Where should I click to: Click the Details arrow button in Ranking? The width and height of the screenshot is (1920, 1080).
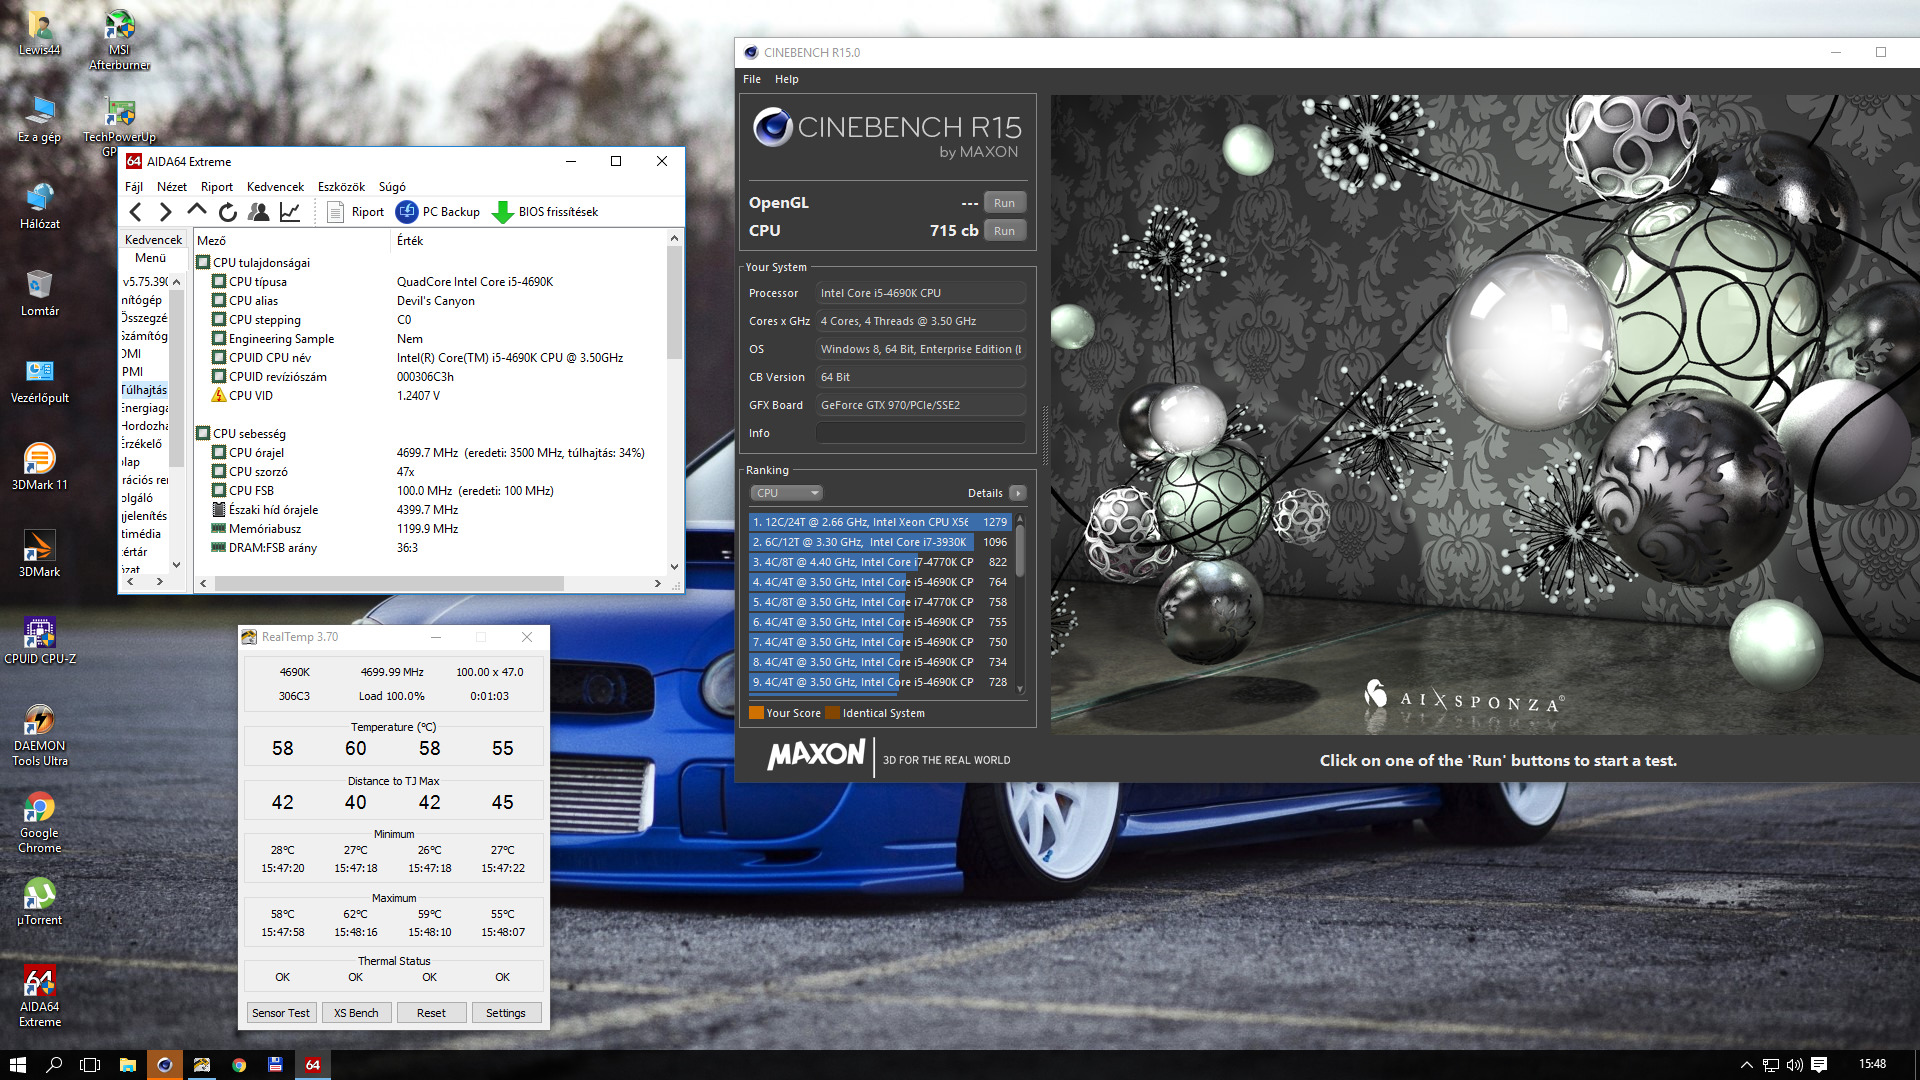tap(1018, 493)
